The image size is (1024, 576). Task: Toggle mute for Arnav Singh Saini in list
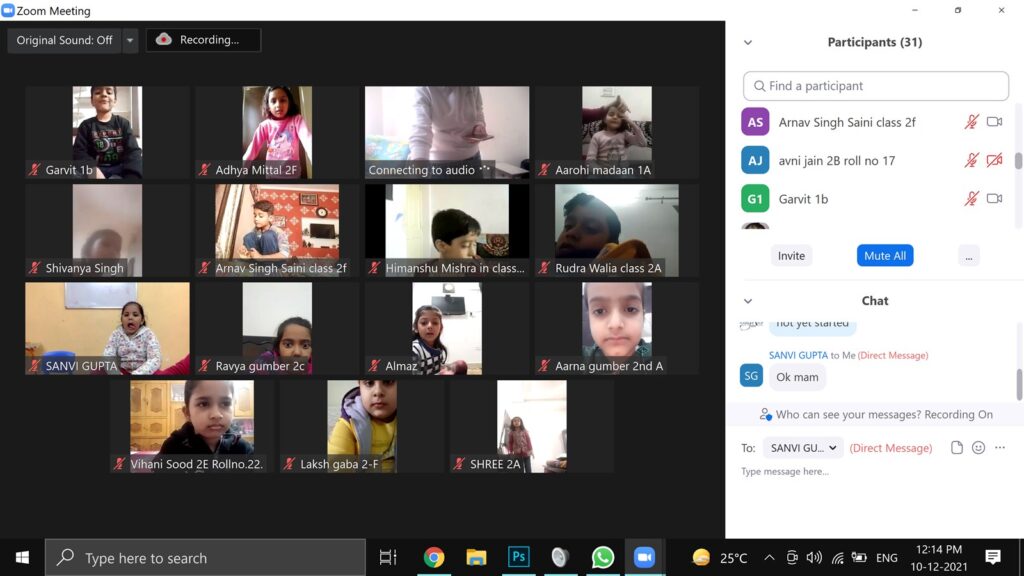tap(971, 122)
